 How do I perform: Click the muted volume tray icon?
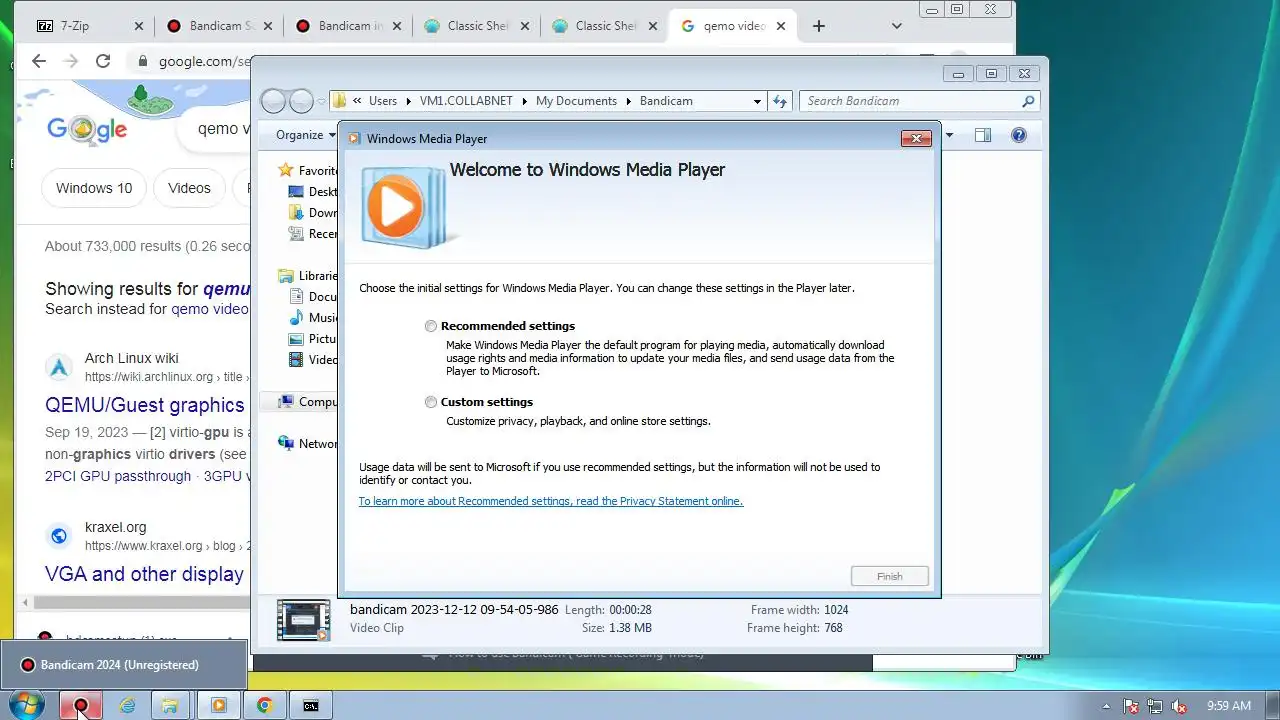[x=1179, y=706]
